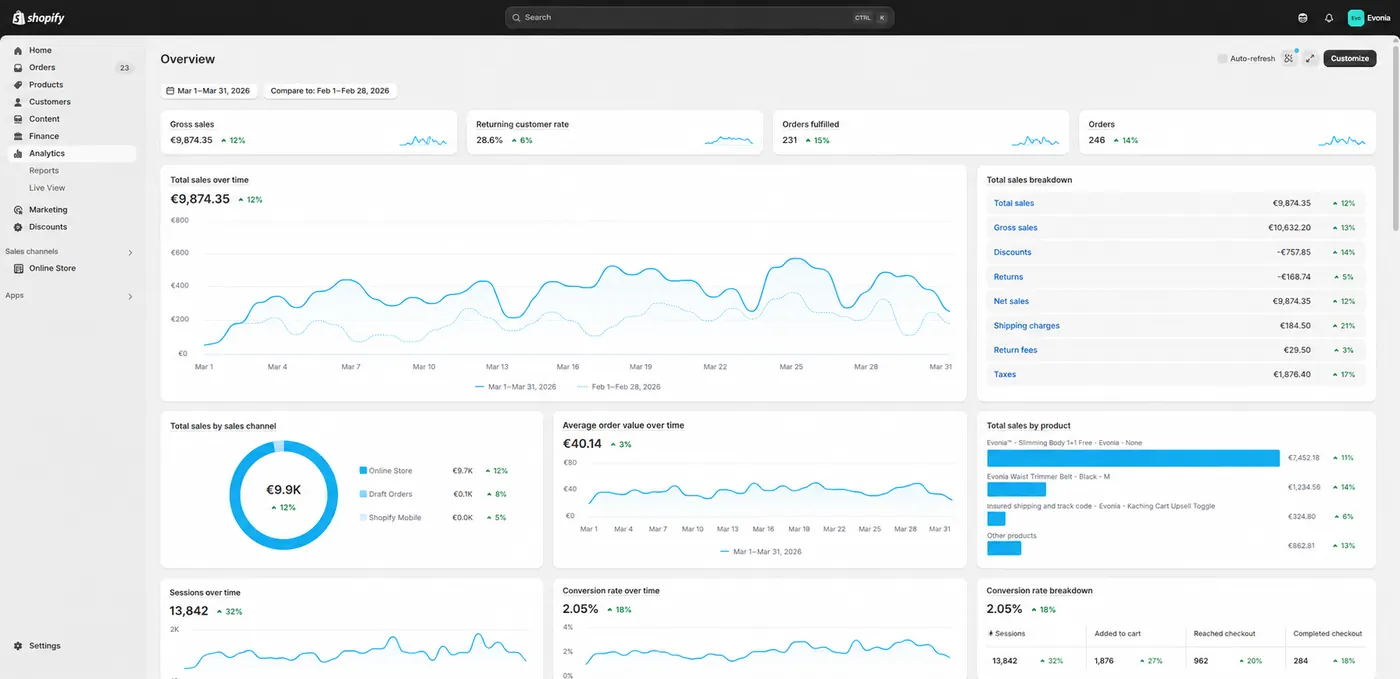Open the Gross sales breakdown link
This screenshot has height=679, width=1400.
pos(1015,228)
